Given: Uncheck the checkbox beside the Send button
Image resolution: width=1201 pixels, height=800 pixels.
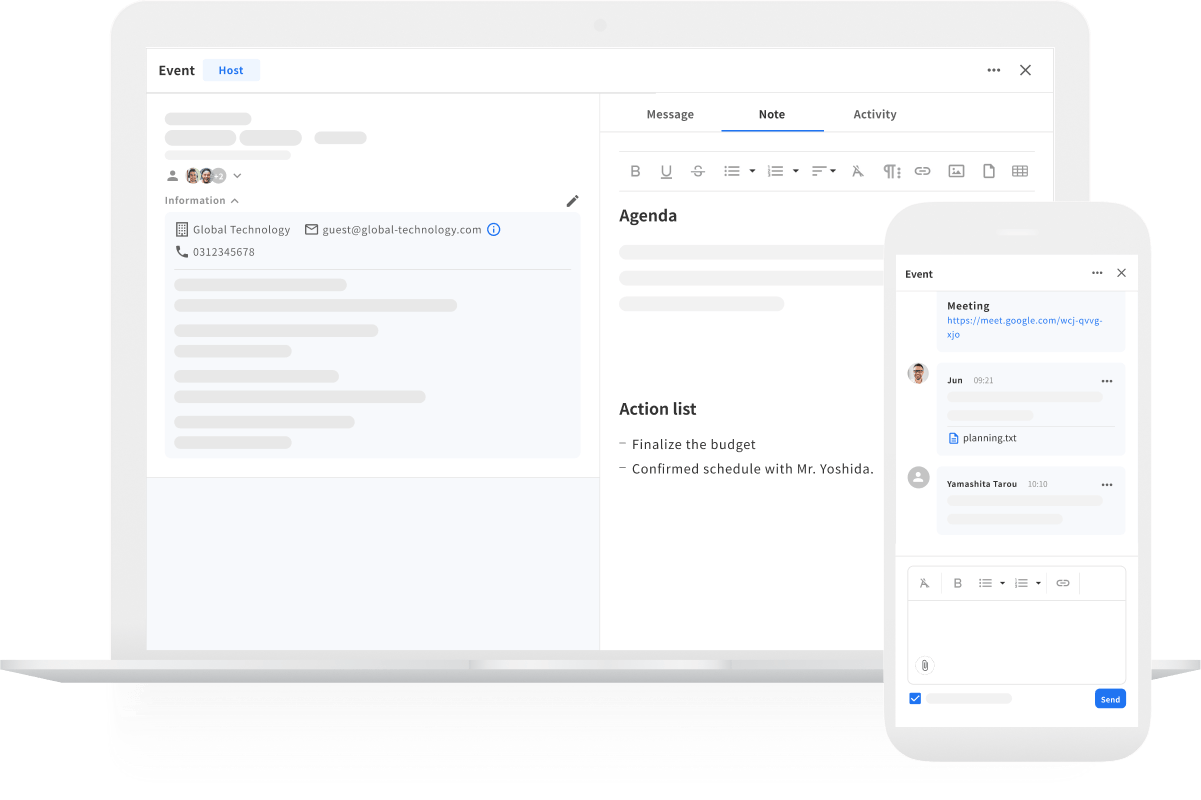Looking at the screenshot, I should click(915, 699).
